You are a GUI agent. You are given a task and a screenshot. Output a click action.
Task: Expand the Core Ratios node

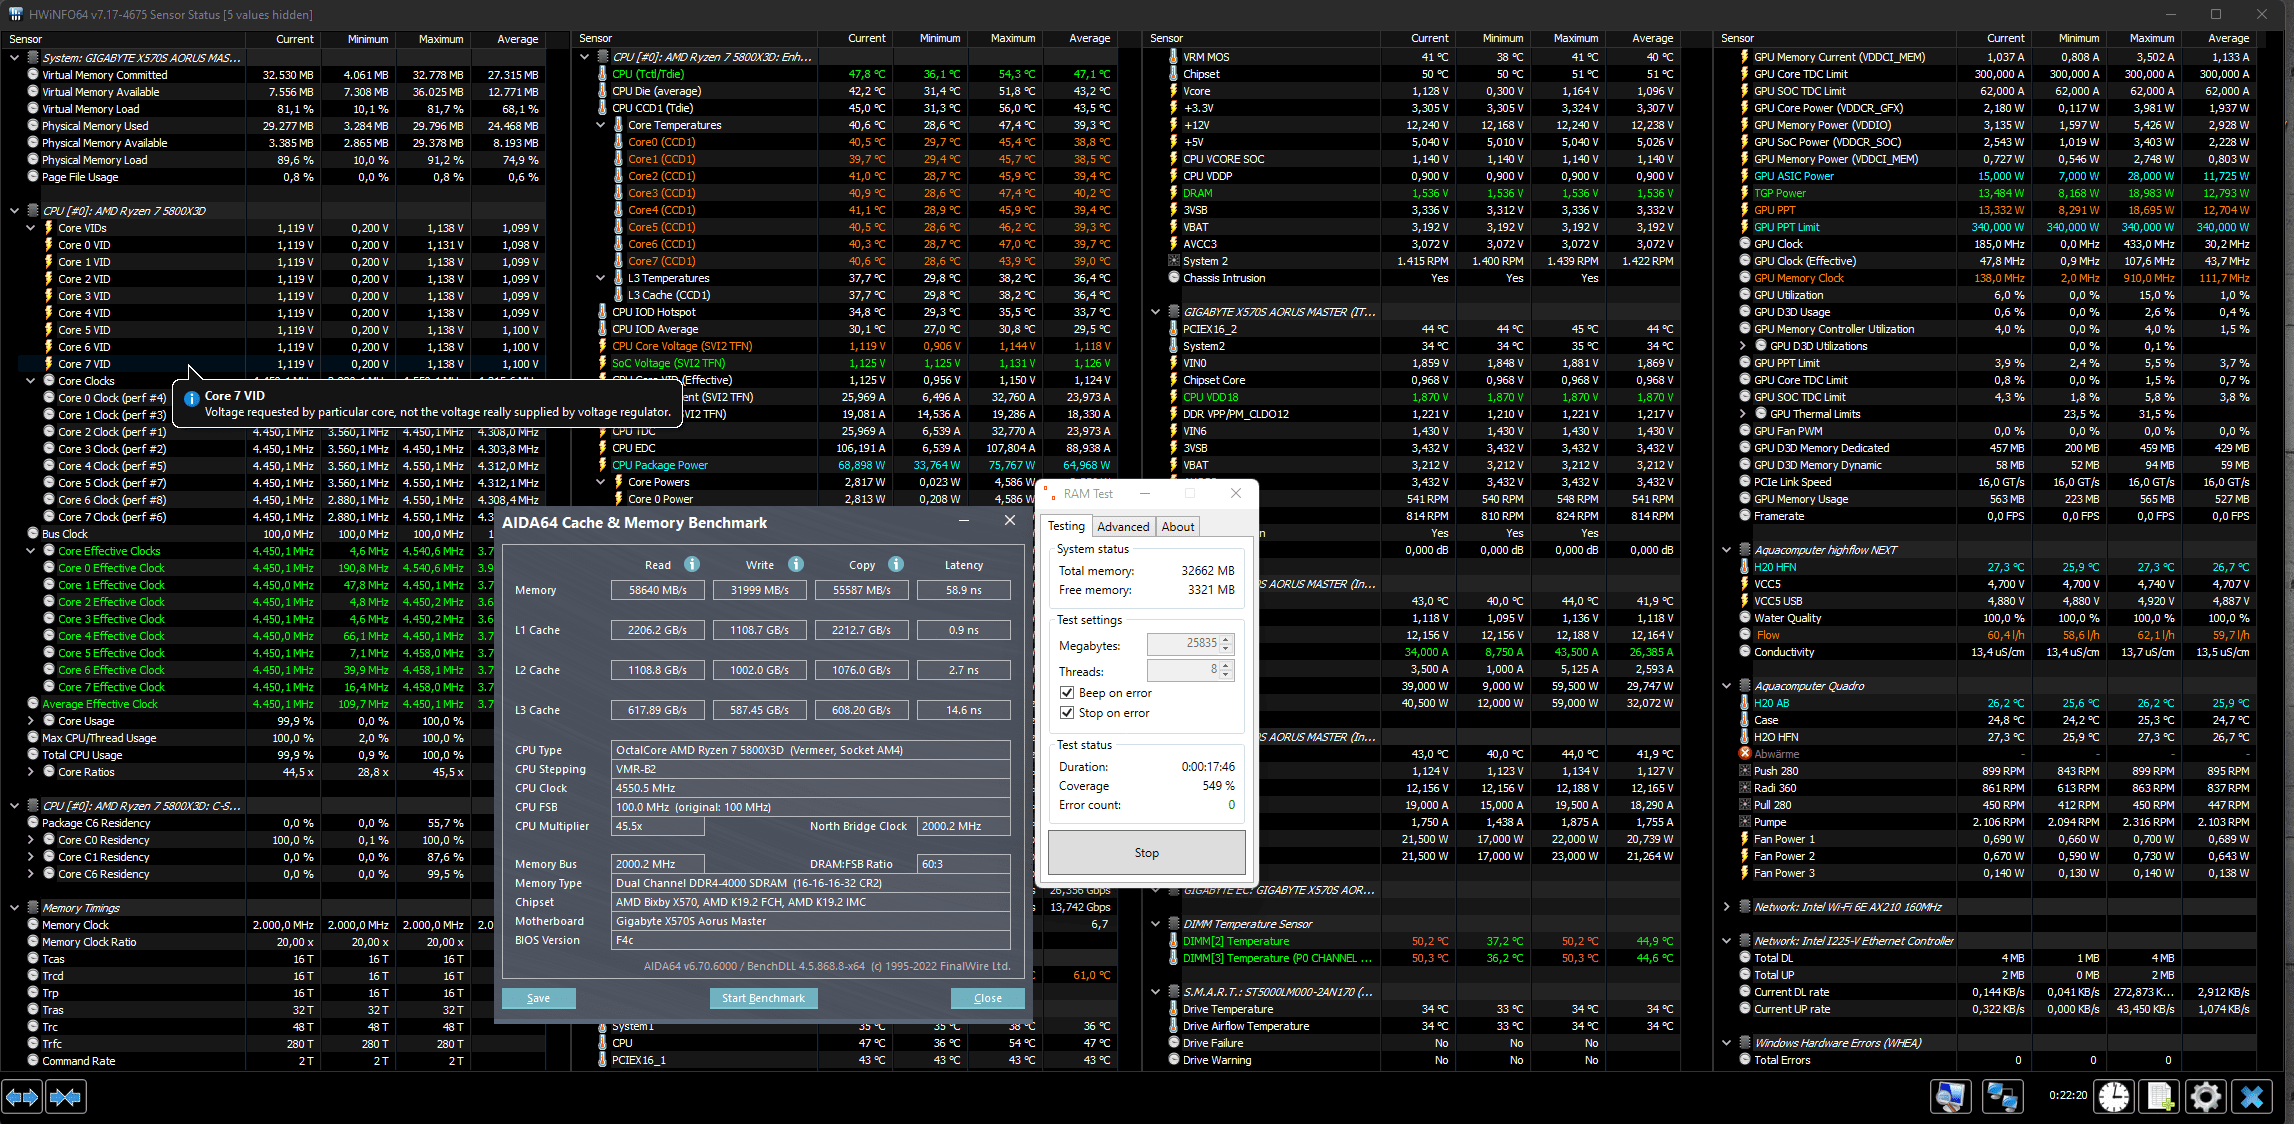[30, 772]
